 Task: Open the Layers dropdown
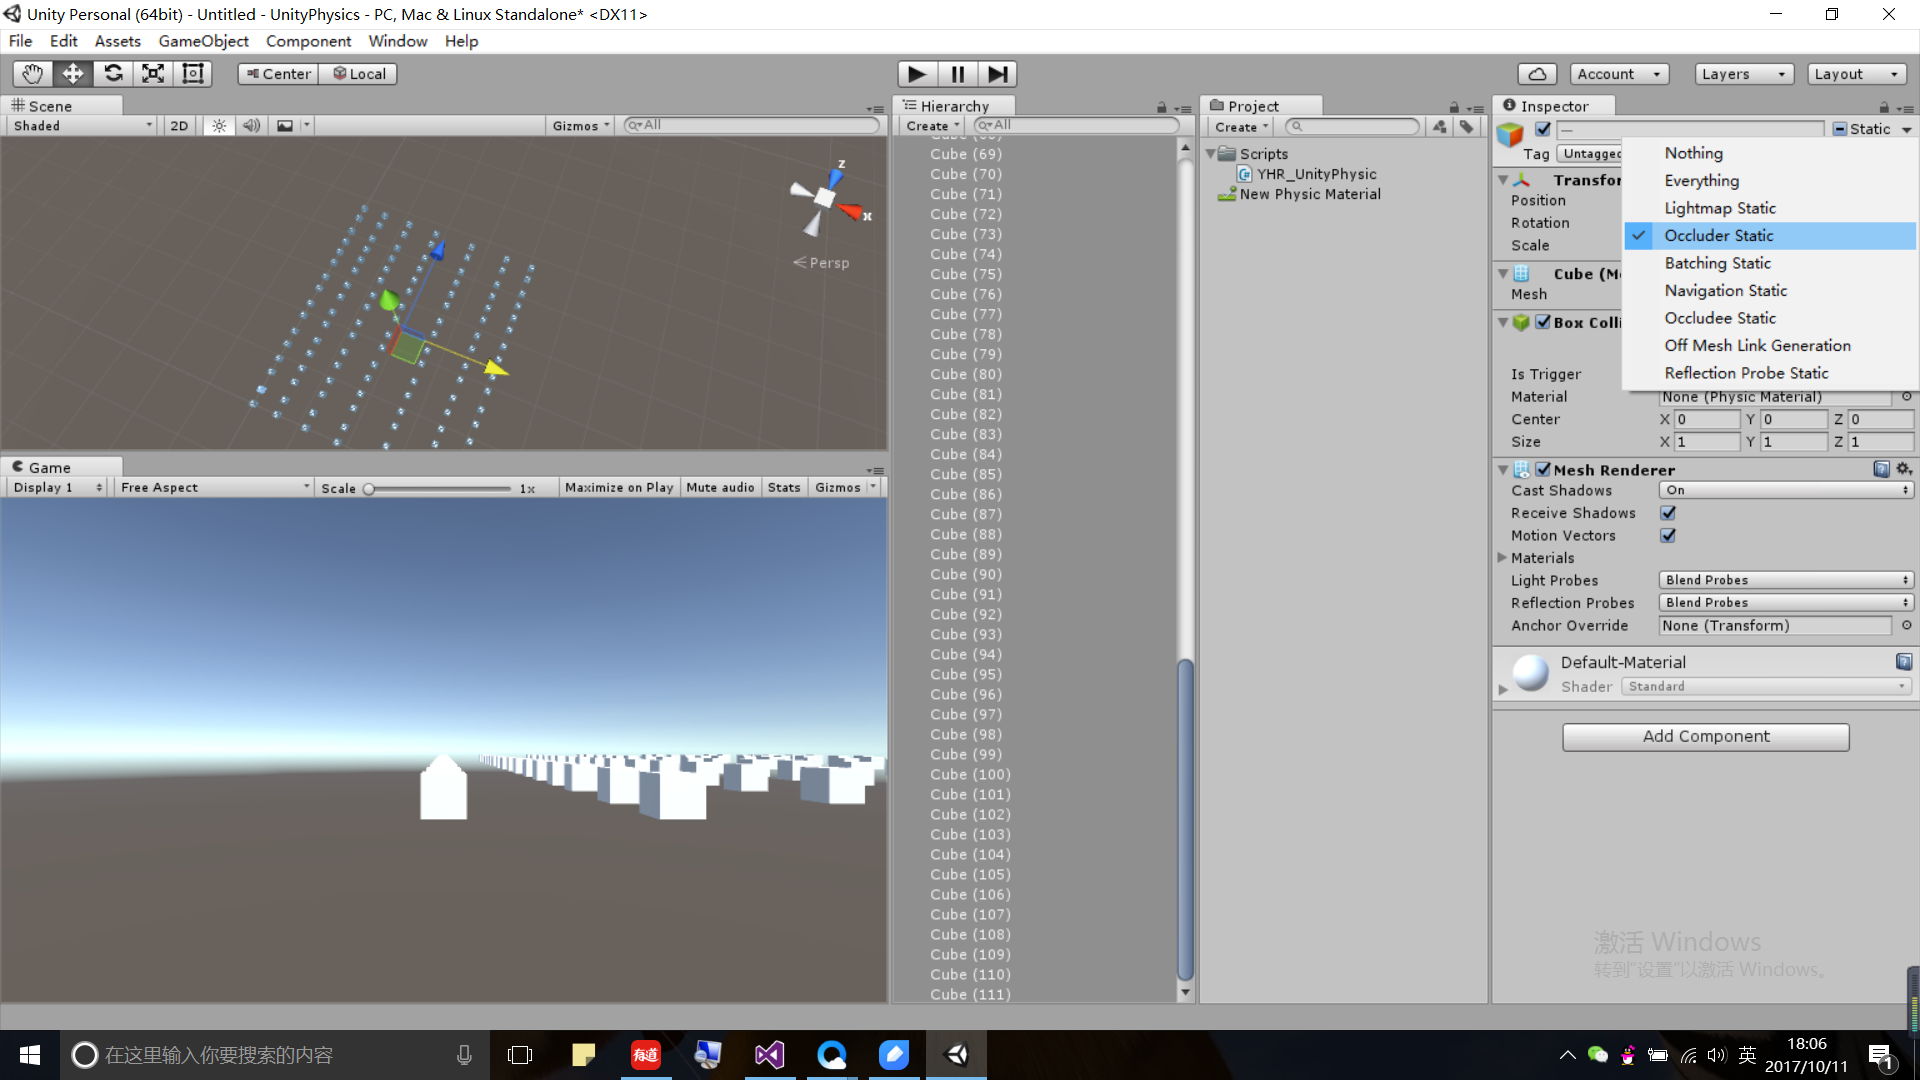[x=1743, y=74]
